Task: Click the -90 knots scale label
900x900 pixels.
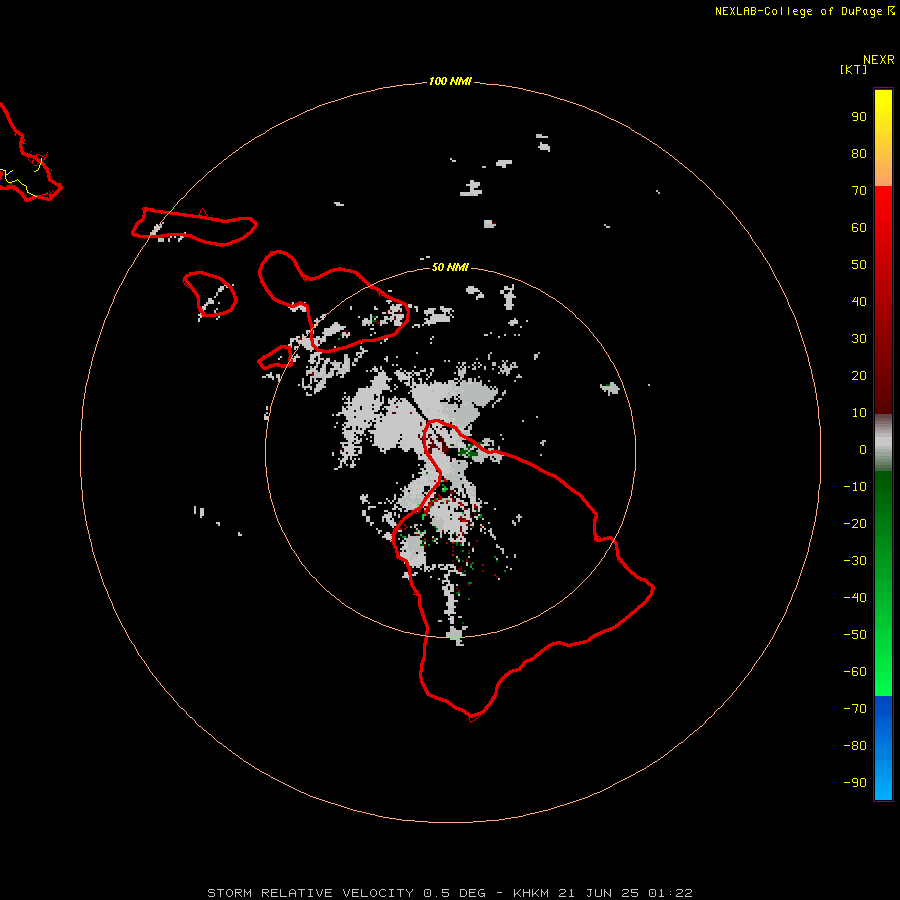Action: [855, 783]
